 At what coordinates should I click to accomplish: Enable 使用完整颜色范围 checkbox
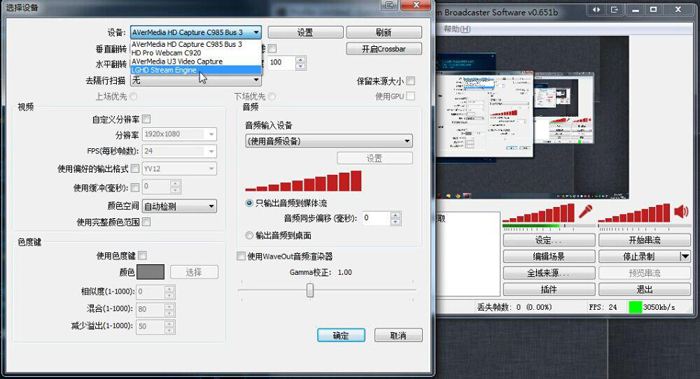click(146, 222)
